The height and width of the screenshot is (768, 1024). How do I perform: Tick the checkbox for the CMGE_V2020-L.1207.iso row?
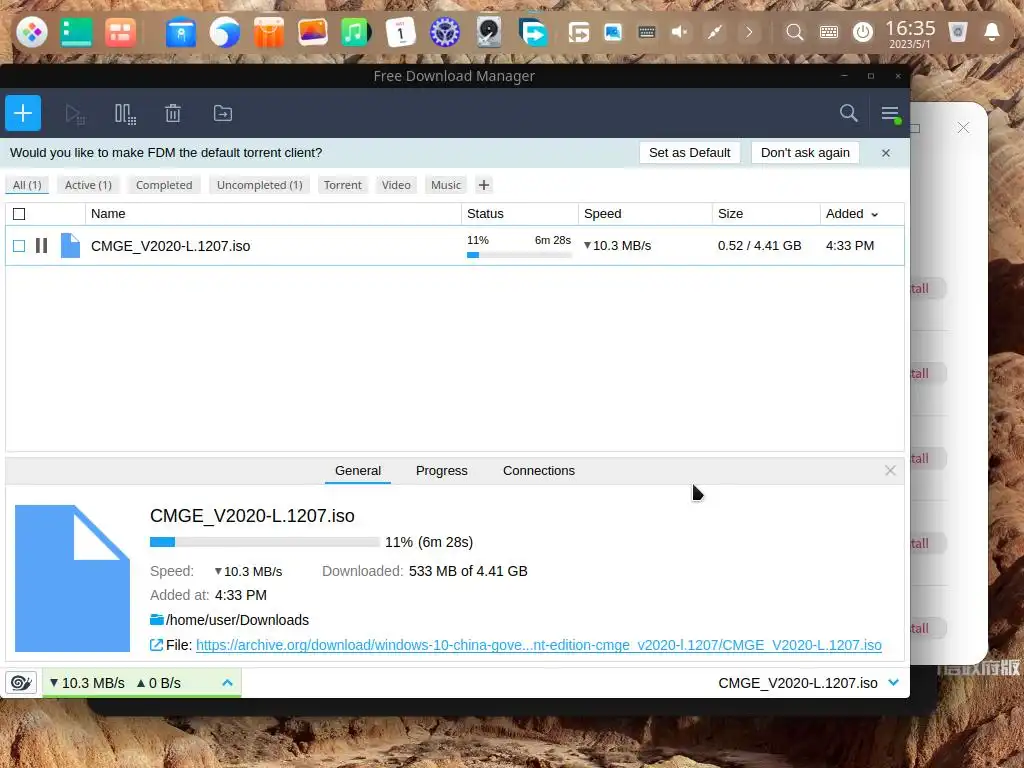pos(19,246)
